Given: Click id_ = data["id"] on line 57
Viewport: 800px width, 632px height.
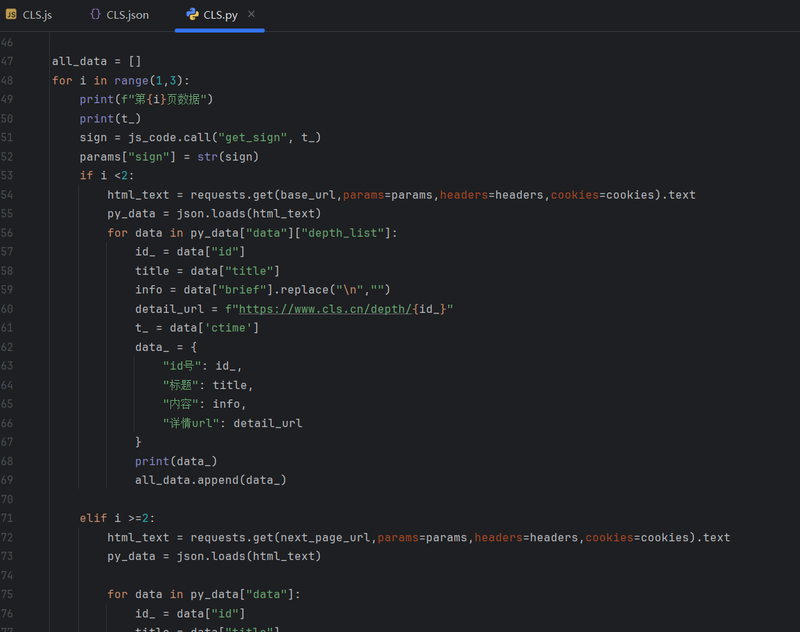Looking at the screenshot, I should 190,251.
